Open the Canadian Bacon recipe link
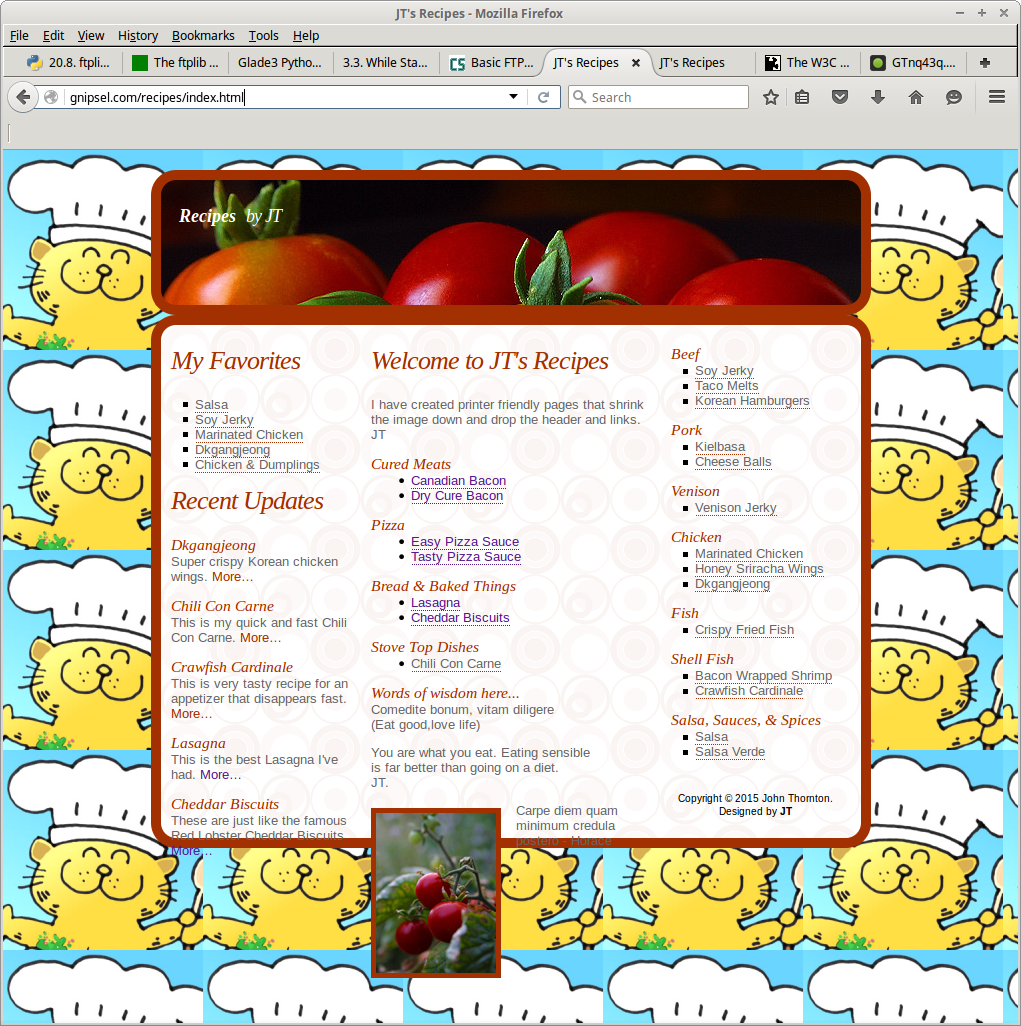The width and height of the screenshot is (1021, 1026). pos(458,481)
